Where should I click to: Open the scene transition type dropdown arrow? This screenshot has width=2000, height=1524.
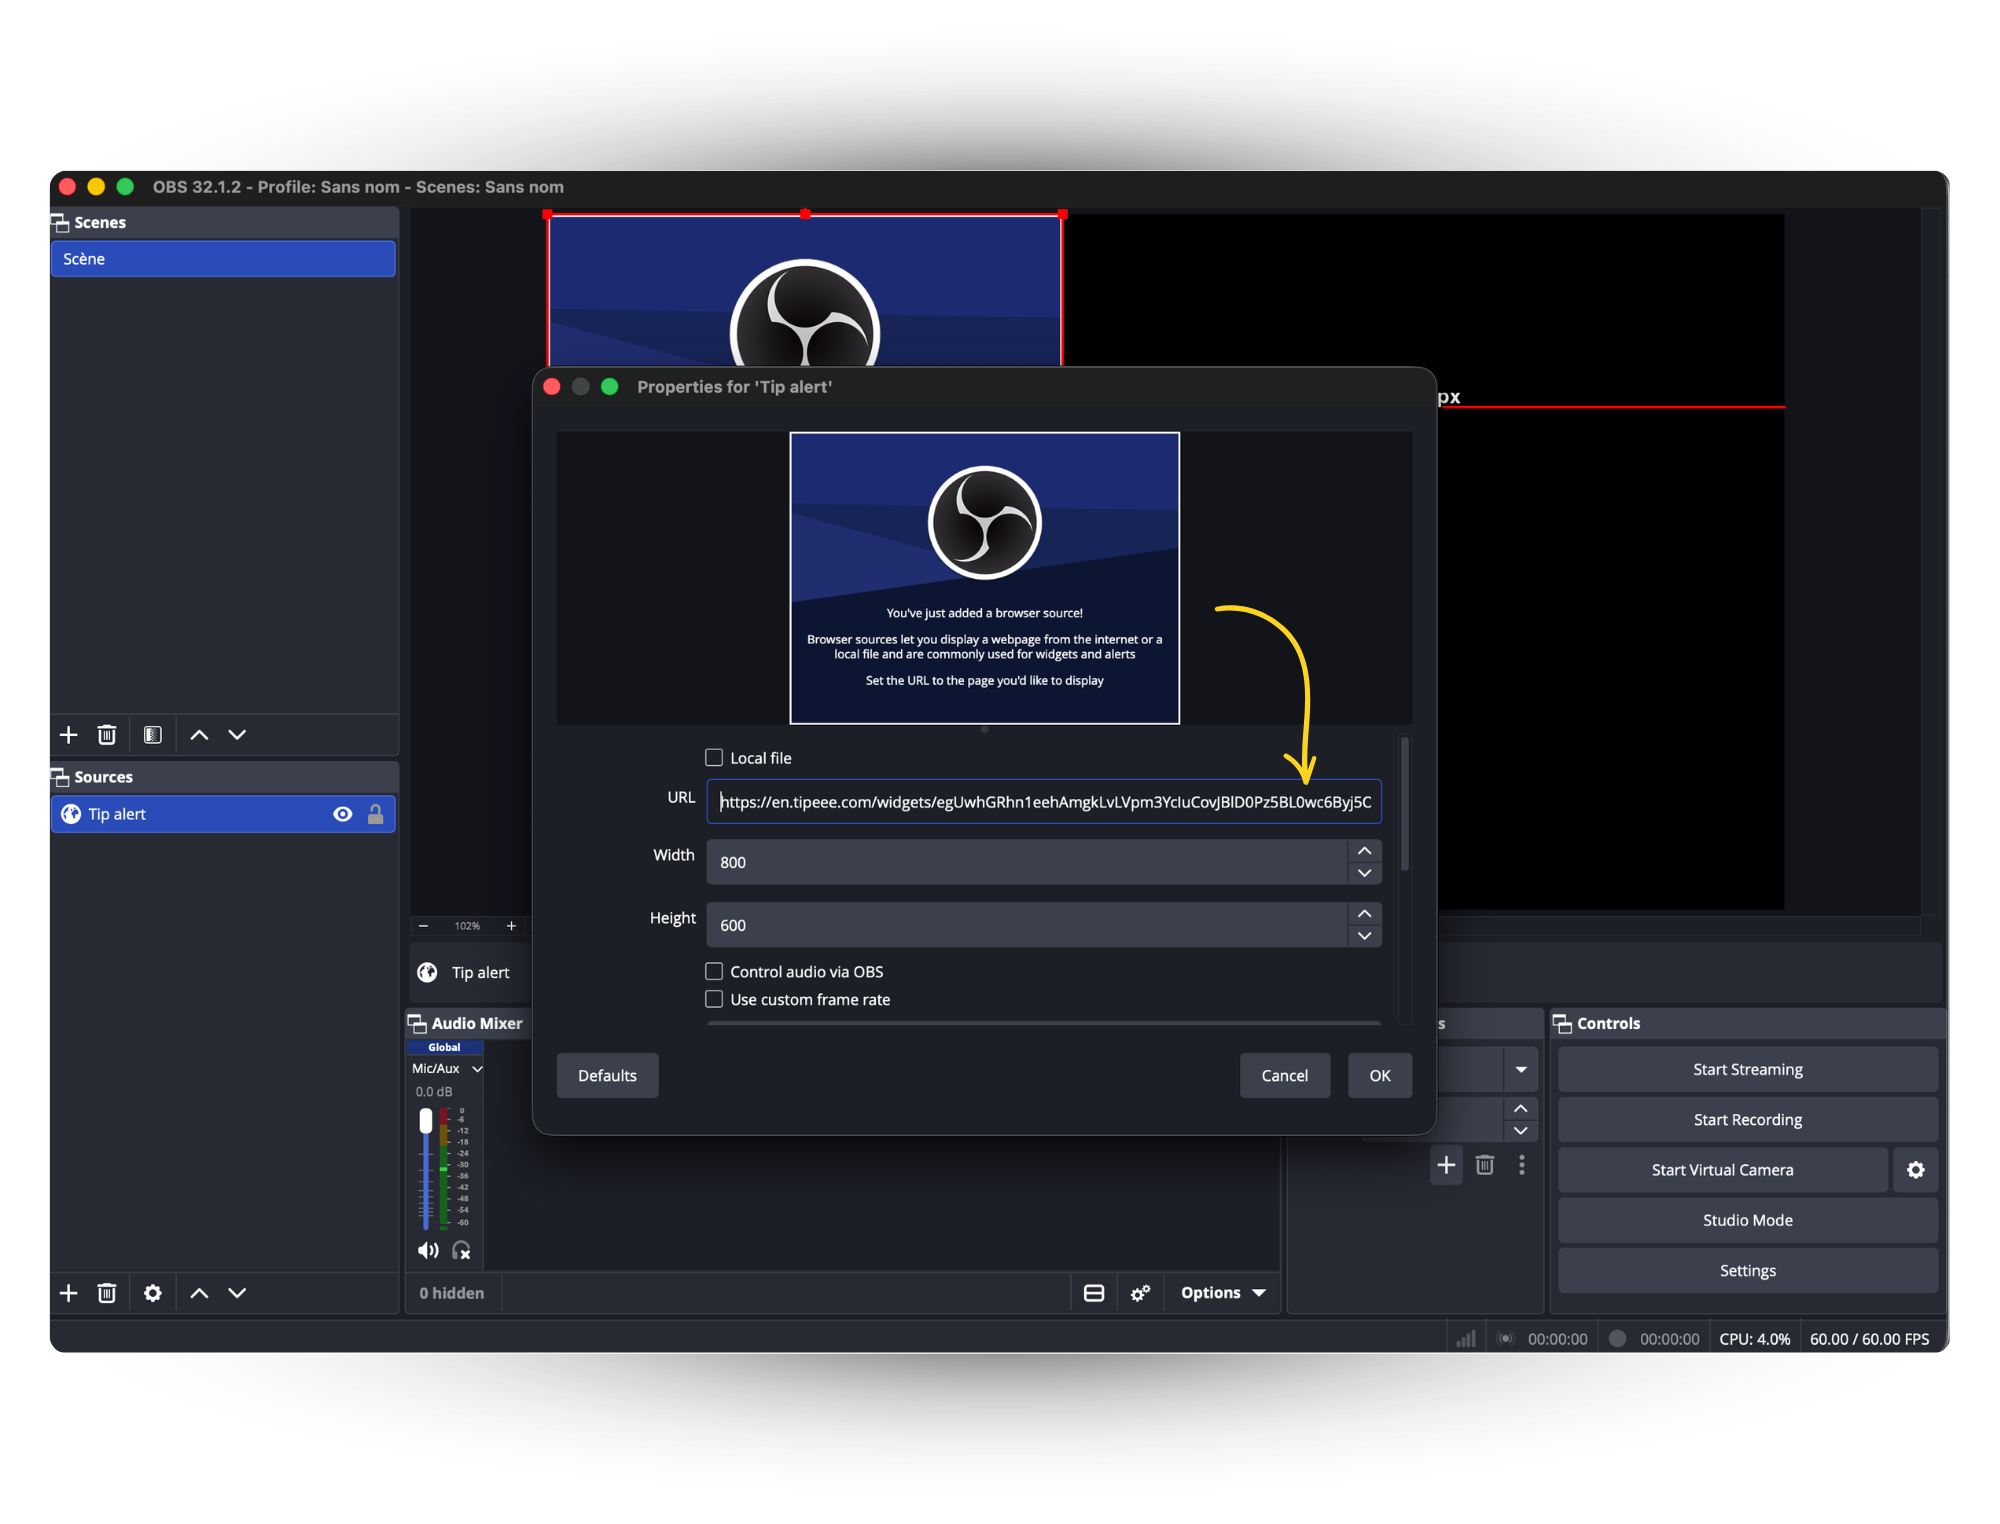1521,1070
